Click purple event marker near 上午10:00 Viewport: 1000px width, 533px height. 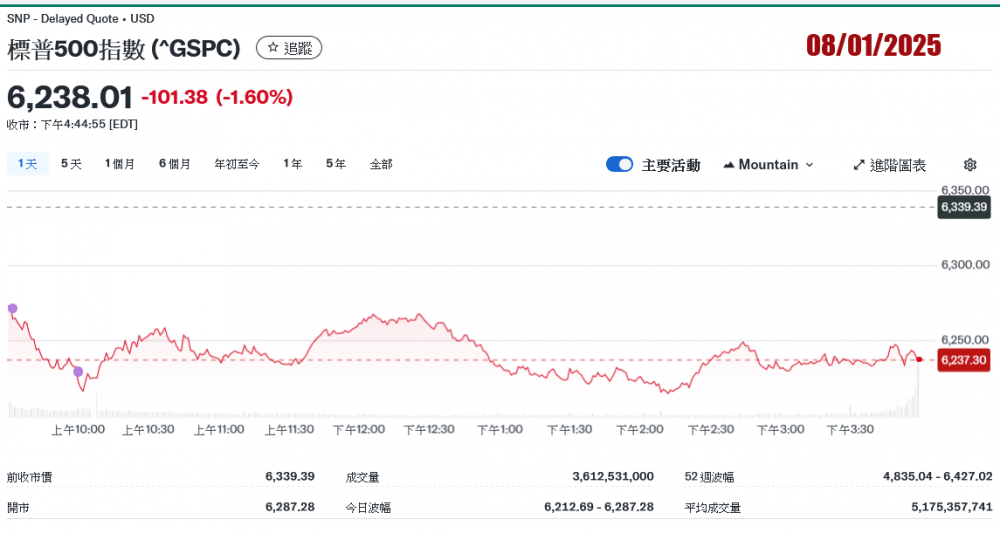tap(78, 371)
